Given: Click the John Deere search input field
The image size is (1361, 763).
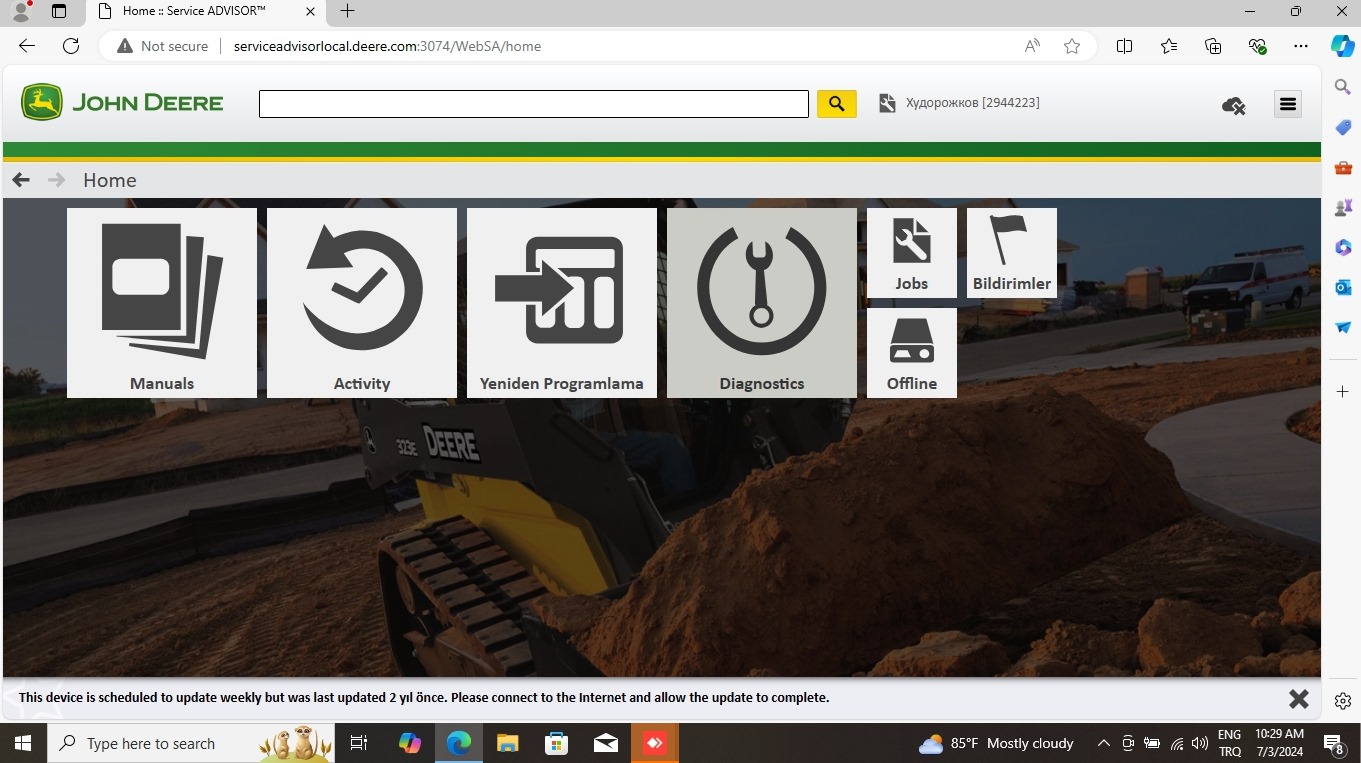Looking at the screenshot, I should pos(533,104).
